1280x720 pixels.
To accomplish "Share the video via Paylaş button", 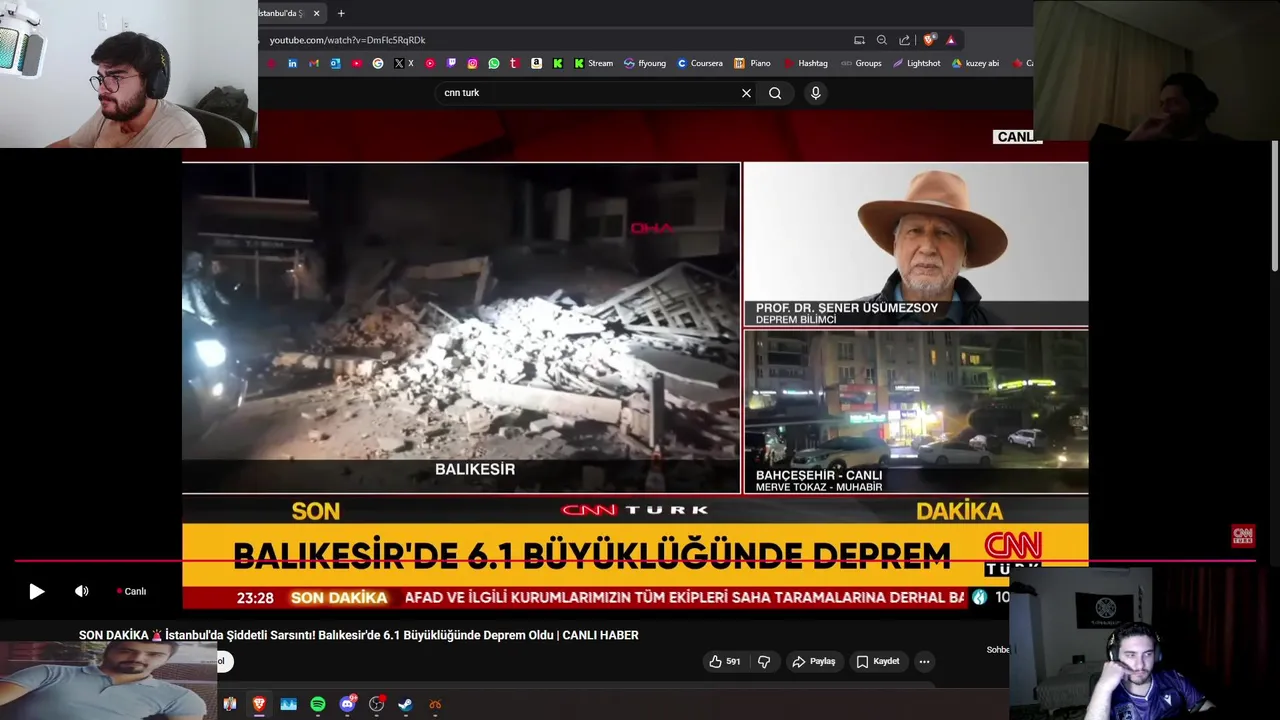I will click(x=814, y=661).
